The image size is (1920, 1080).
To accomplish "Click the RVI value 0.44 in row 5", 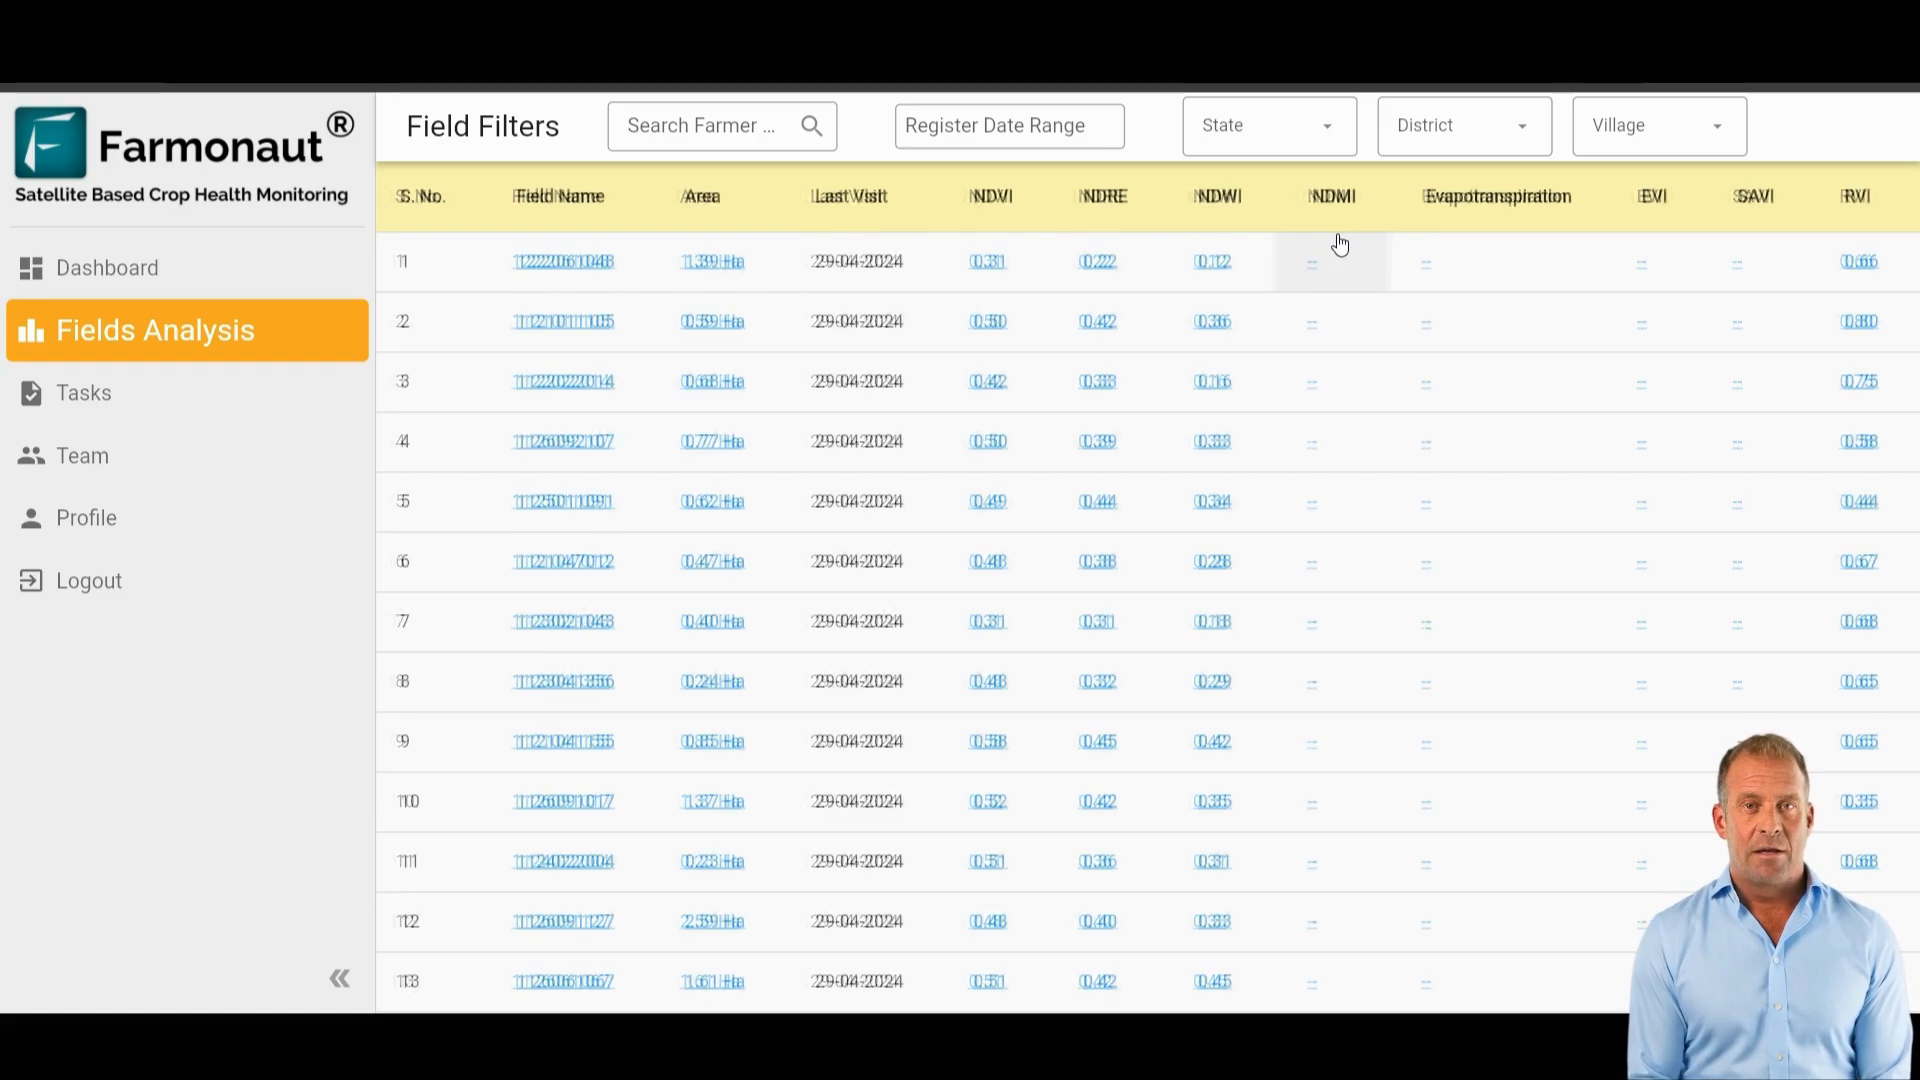I will pyautogui.click(x=1859, y=502).
